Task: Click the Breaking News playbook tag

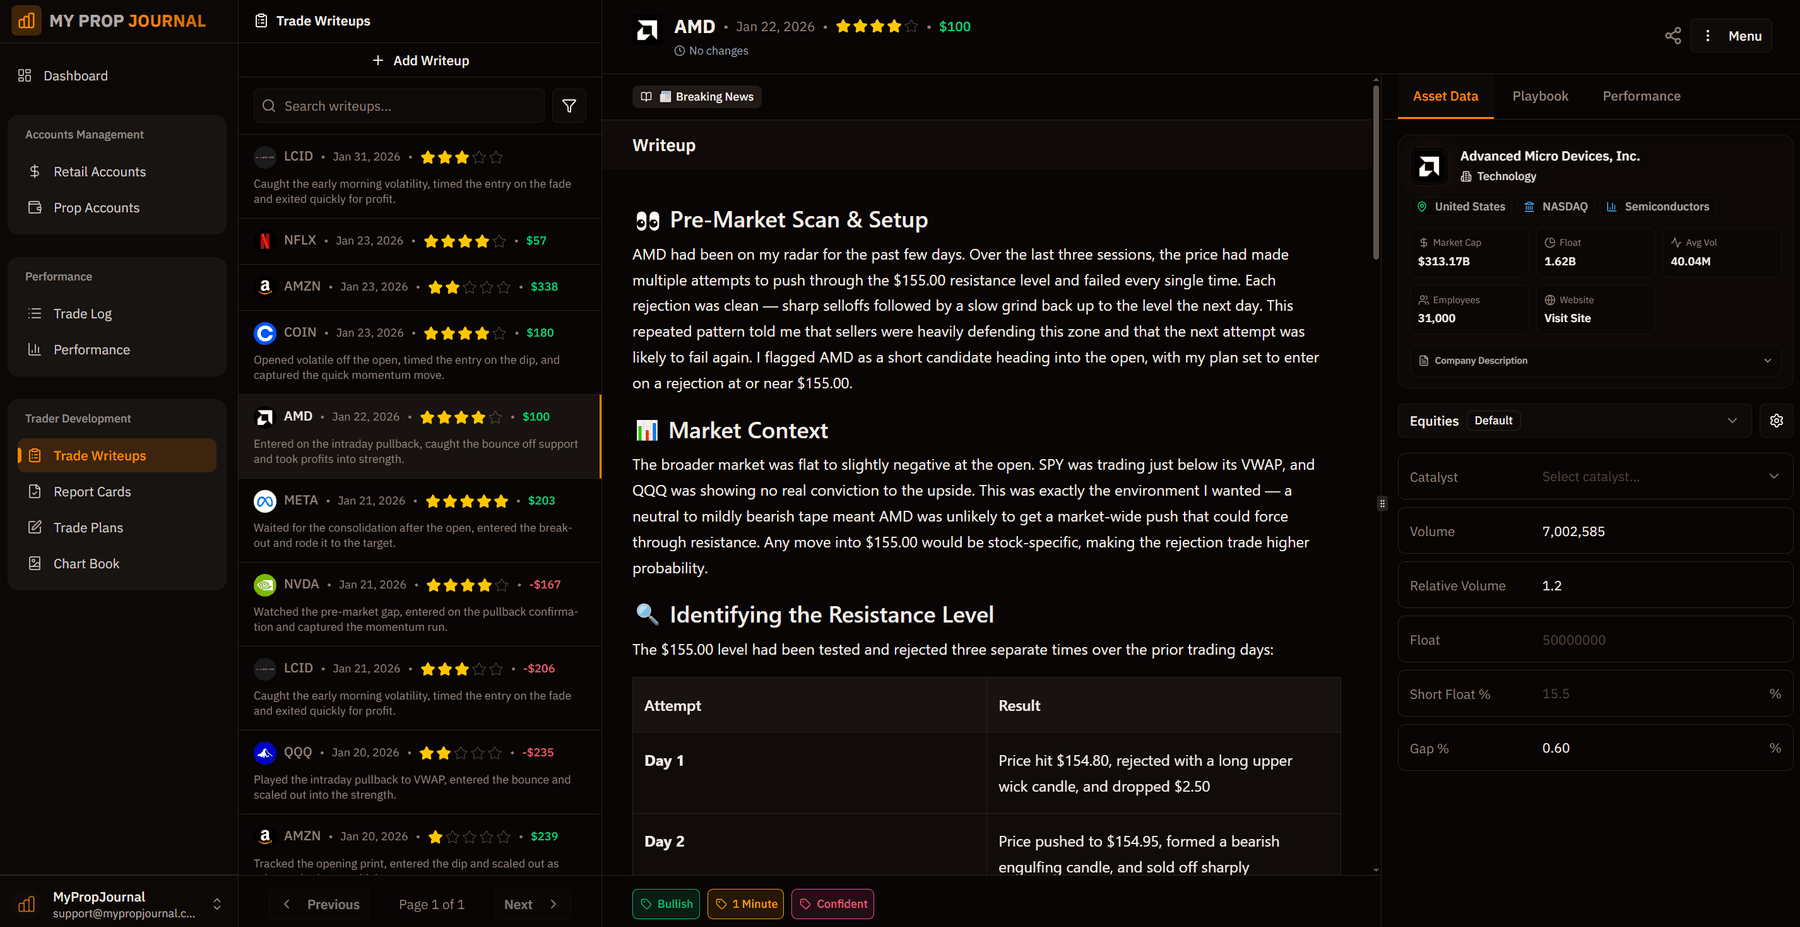Action: click(698, 97)
